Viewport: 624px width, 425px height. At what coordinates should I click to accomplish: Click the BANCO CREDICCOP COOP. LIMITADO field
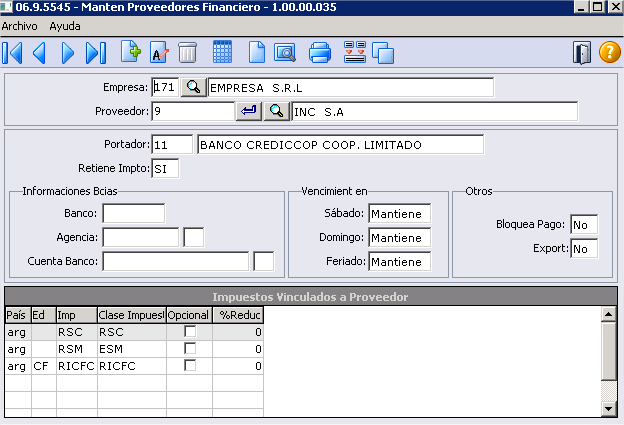pyautogui.click(x=341, y=144)
